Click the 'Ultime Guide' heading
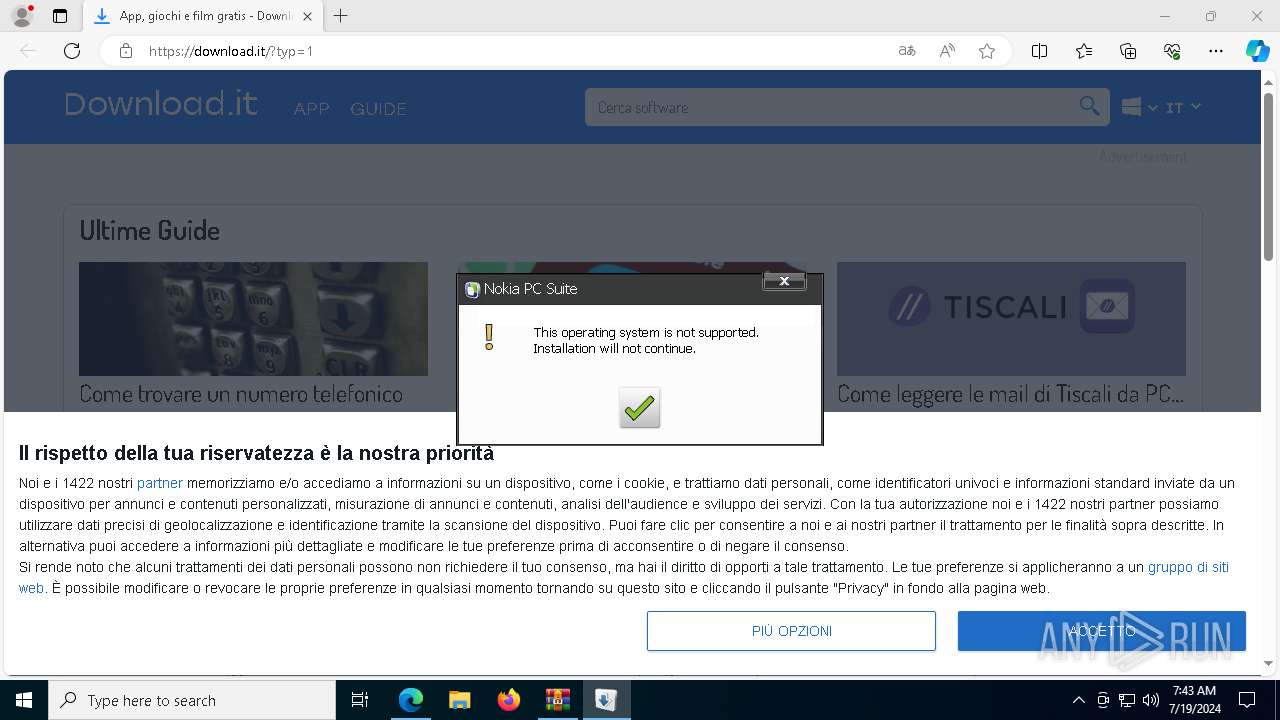This screenshot has height=720, width=1280. pyautogui.click(x=149, y=231)
